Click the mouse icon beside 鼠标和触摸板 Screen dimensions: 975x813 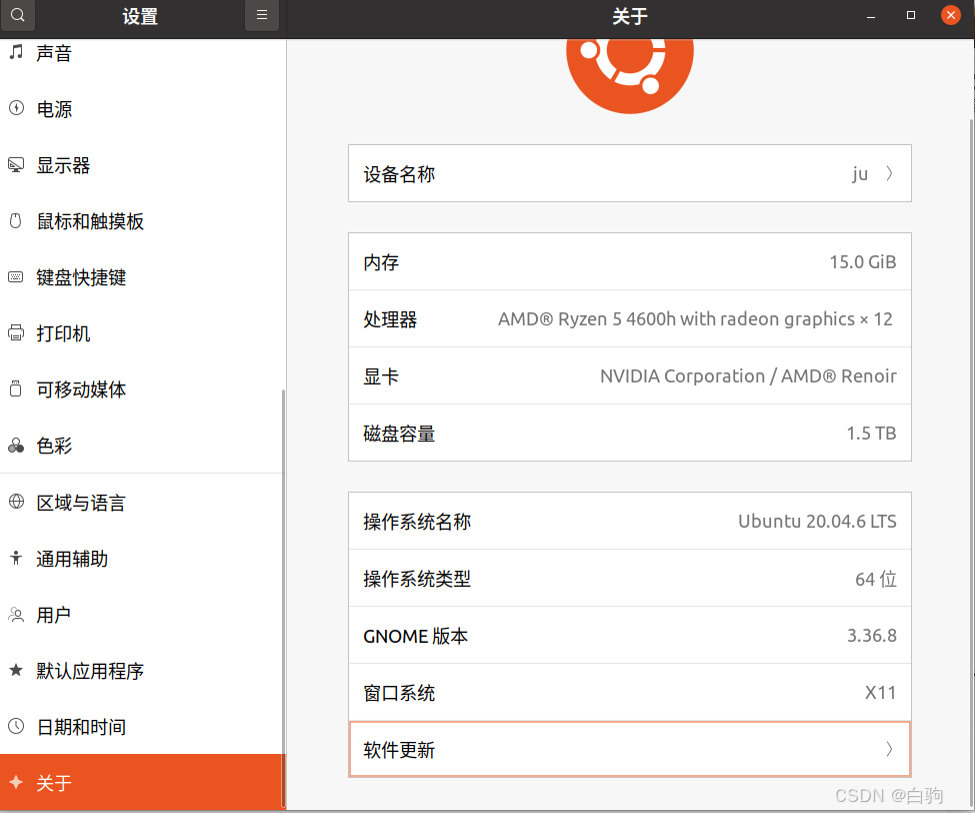tap(16, 221)
